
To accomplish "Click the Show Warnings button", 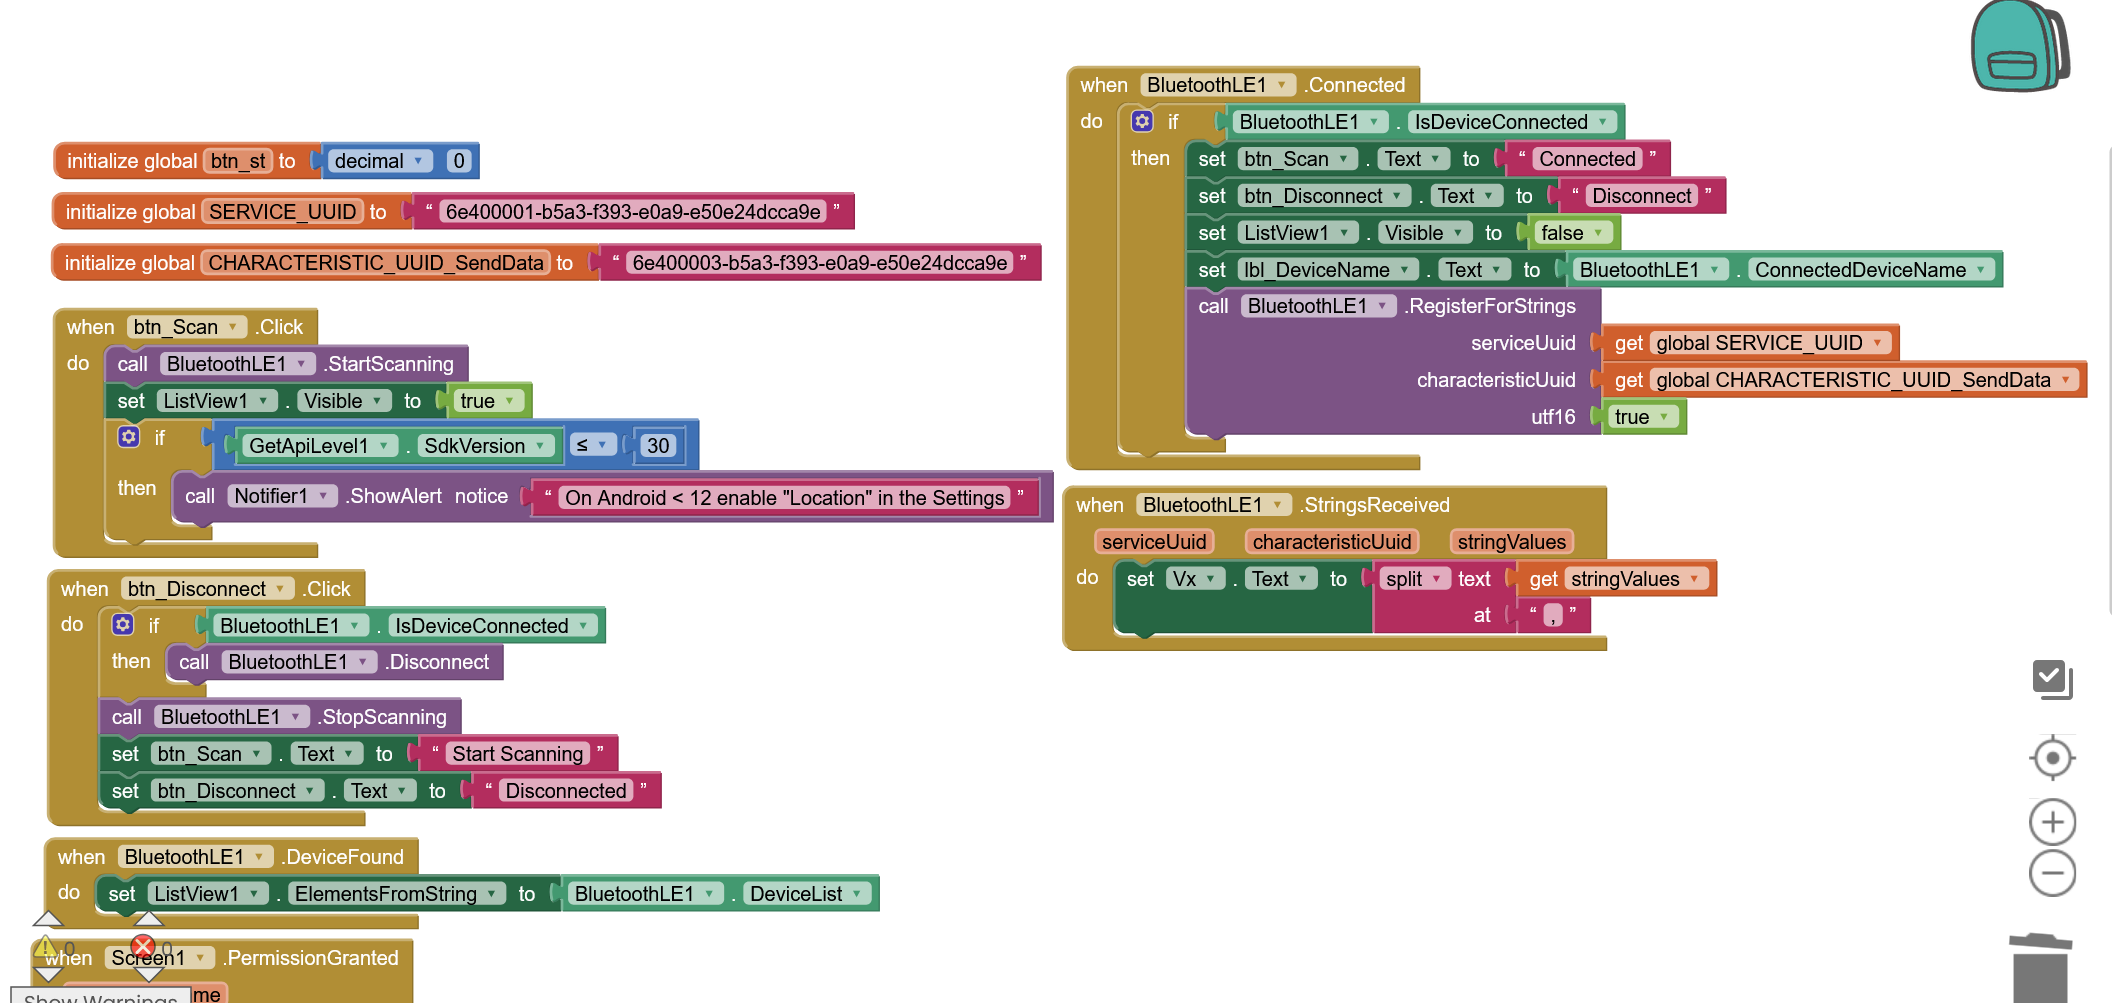I will pyautogui.click(x=100, y=996).
